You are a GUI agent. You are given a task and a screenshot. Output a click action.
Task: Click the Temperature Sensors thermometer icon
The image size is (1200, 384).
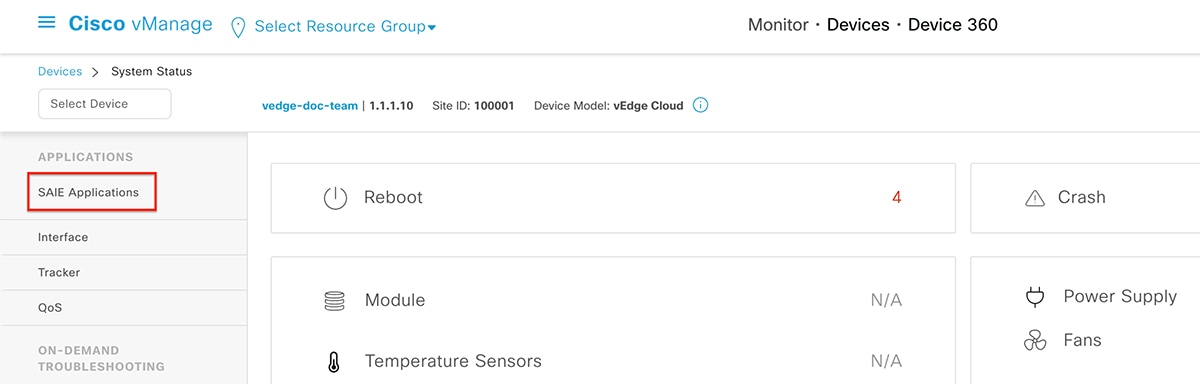[334, 361]
